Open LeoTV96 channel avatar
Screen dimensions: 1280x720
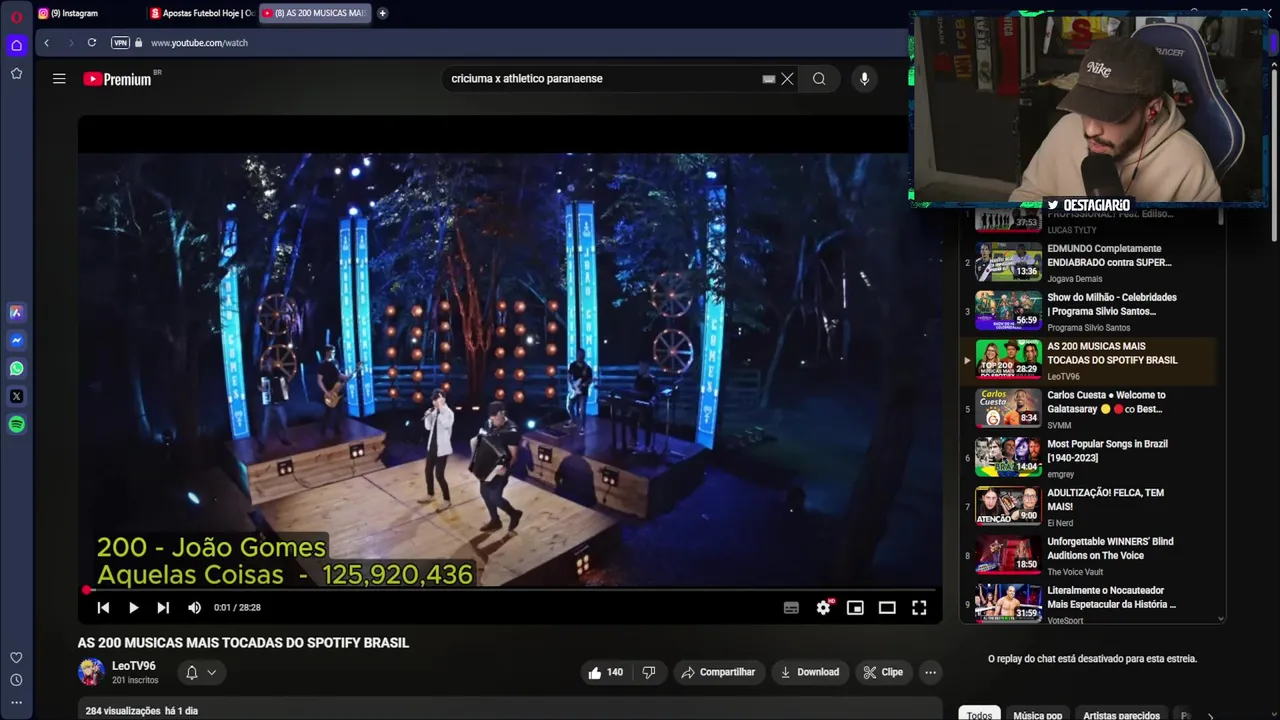pos(91,672)
